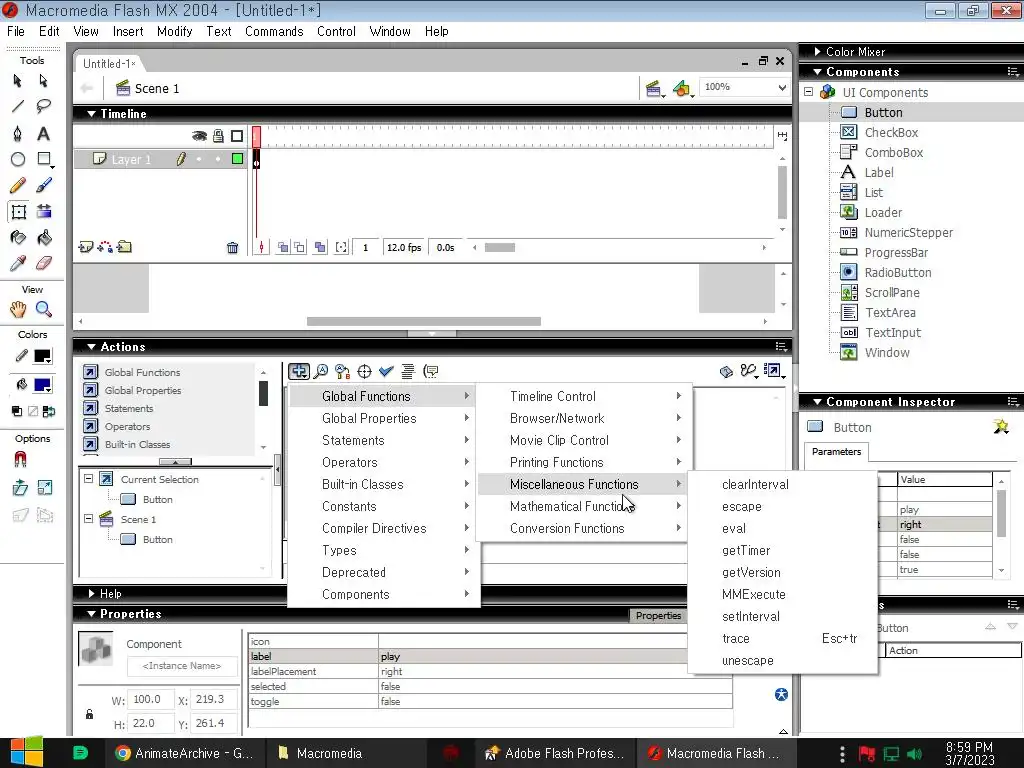Select the Eraser tool
This screenshot has width=1024, height=768.
point(44,263)
